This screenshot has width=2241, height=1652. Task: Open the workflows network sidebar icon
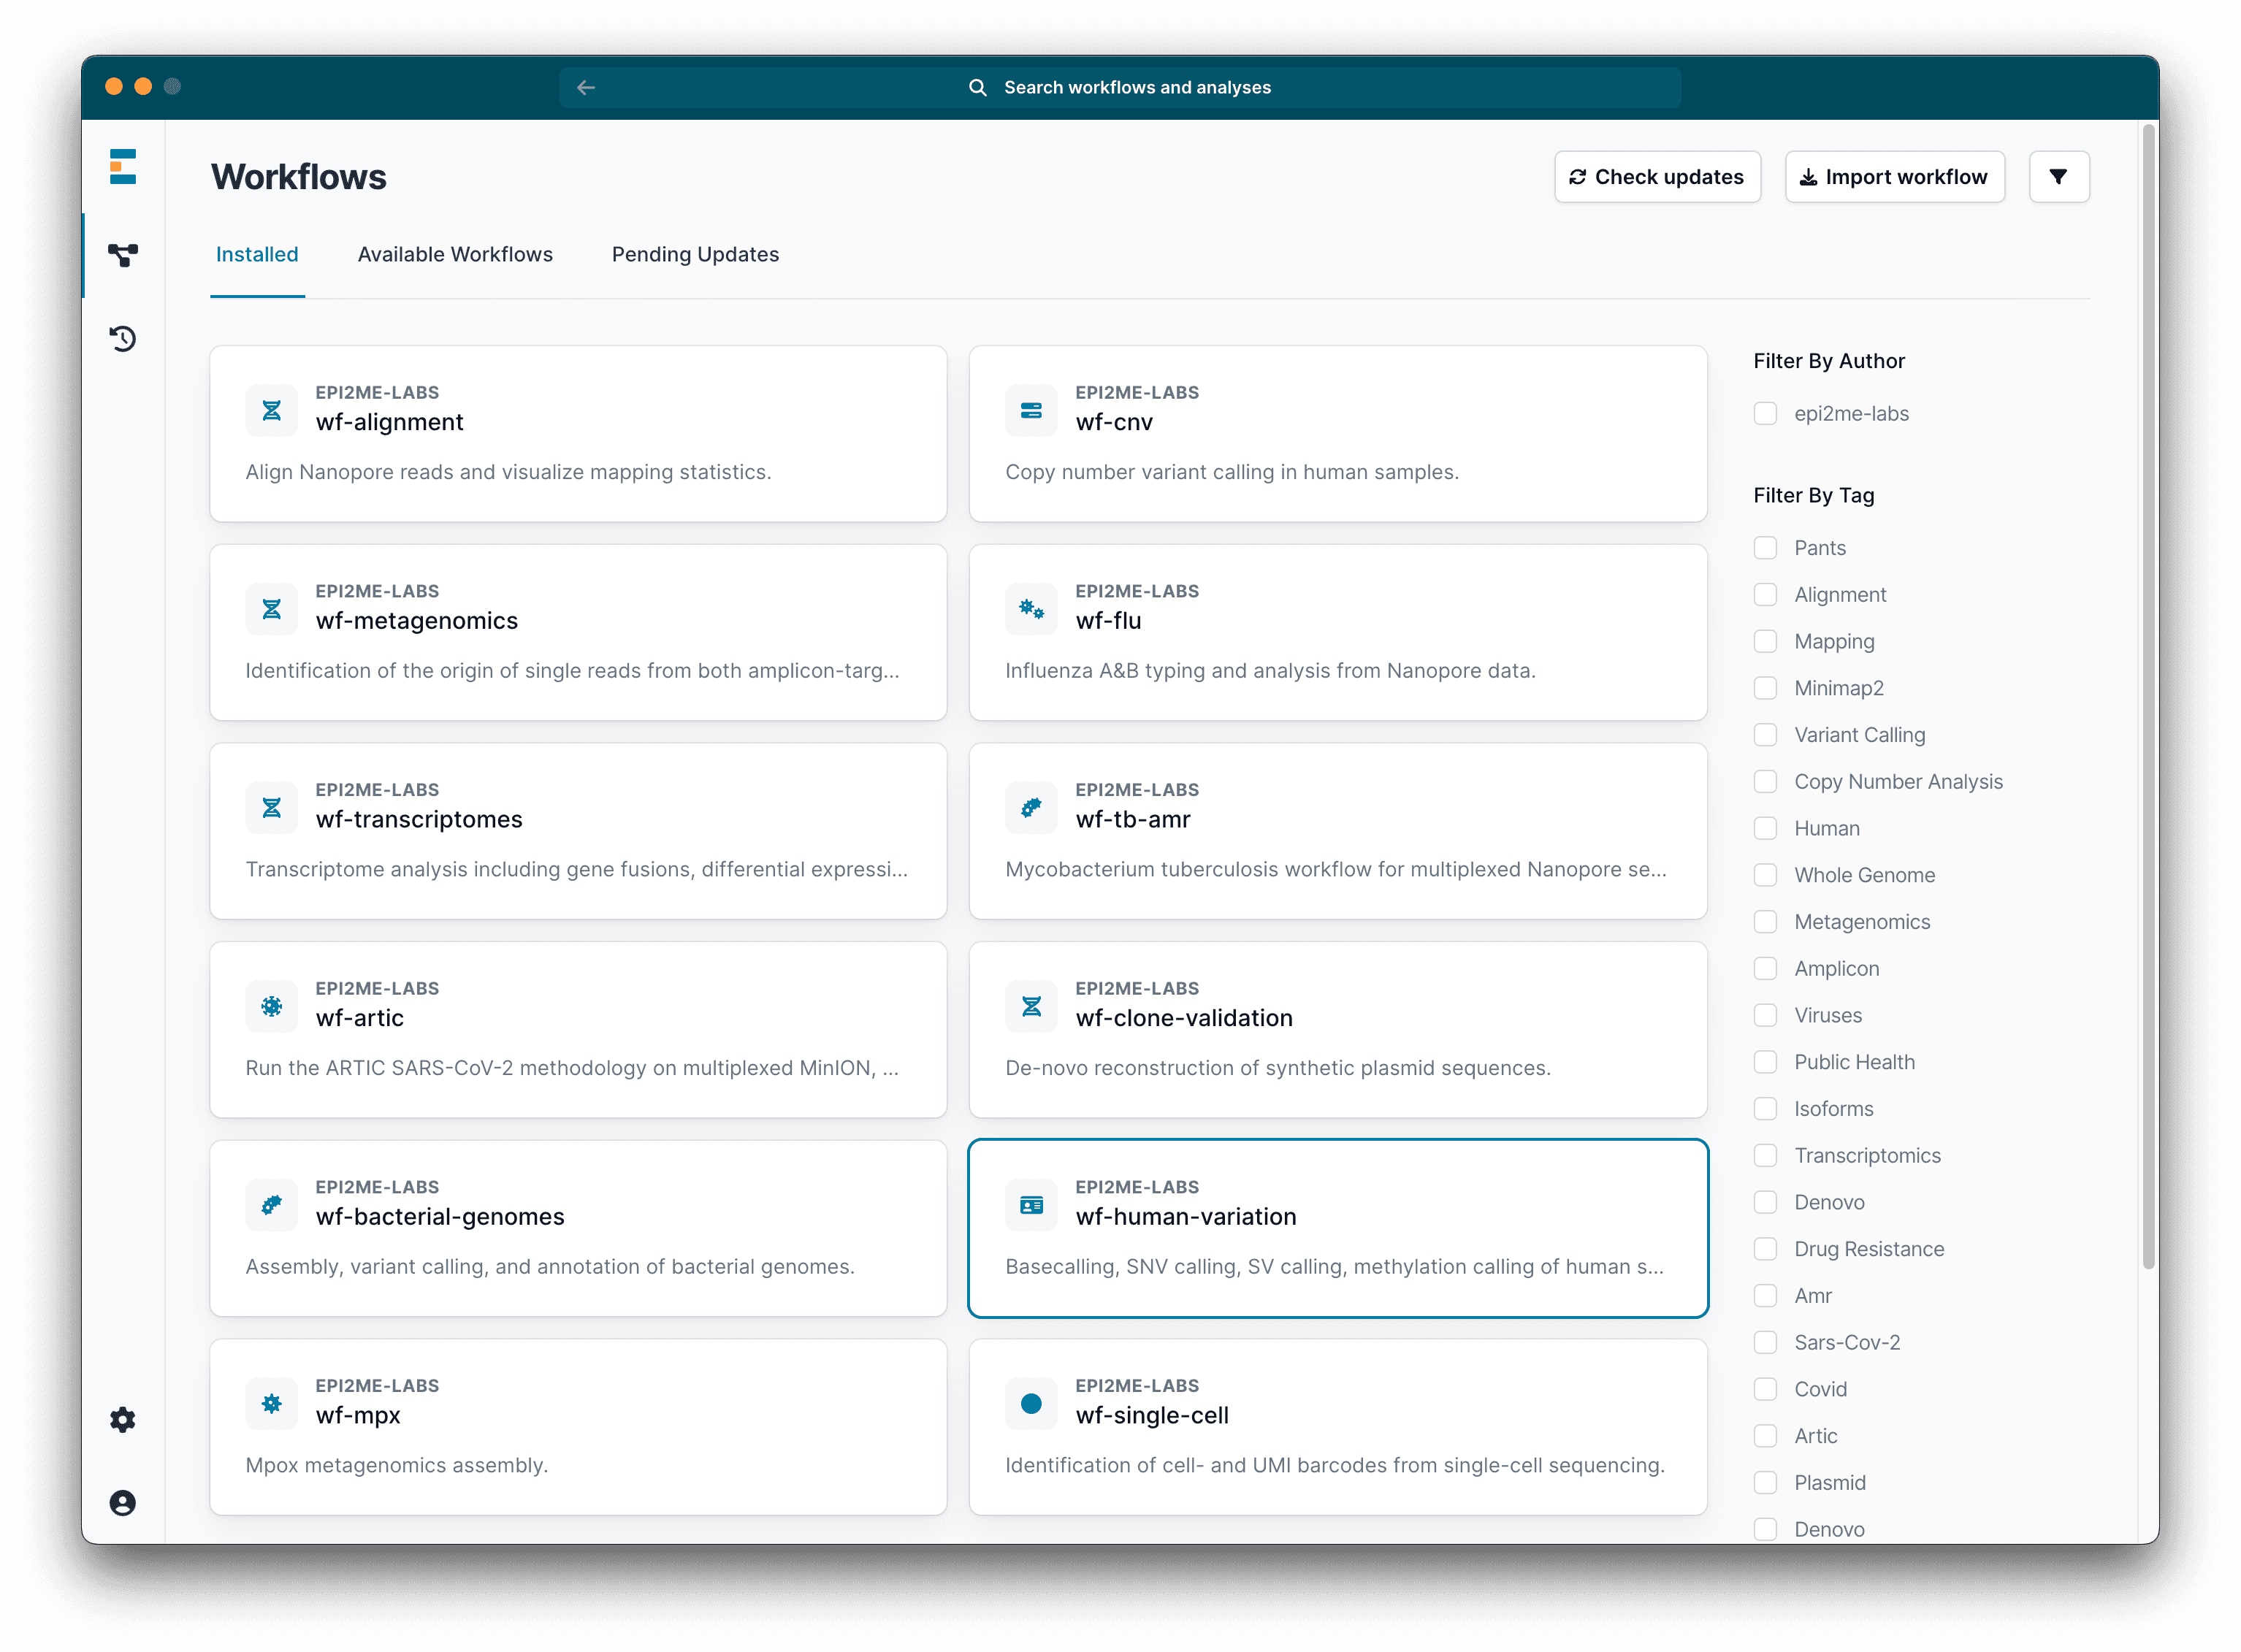point(123,255)
